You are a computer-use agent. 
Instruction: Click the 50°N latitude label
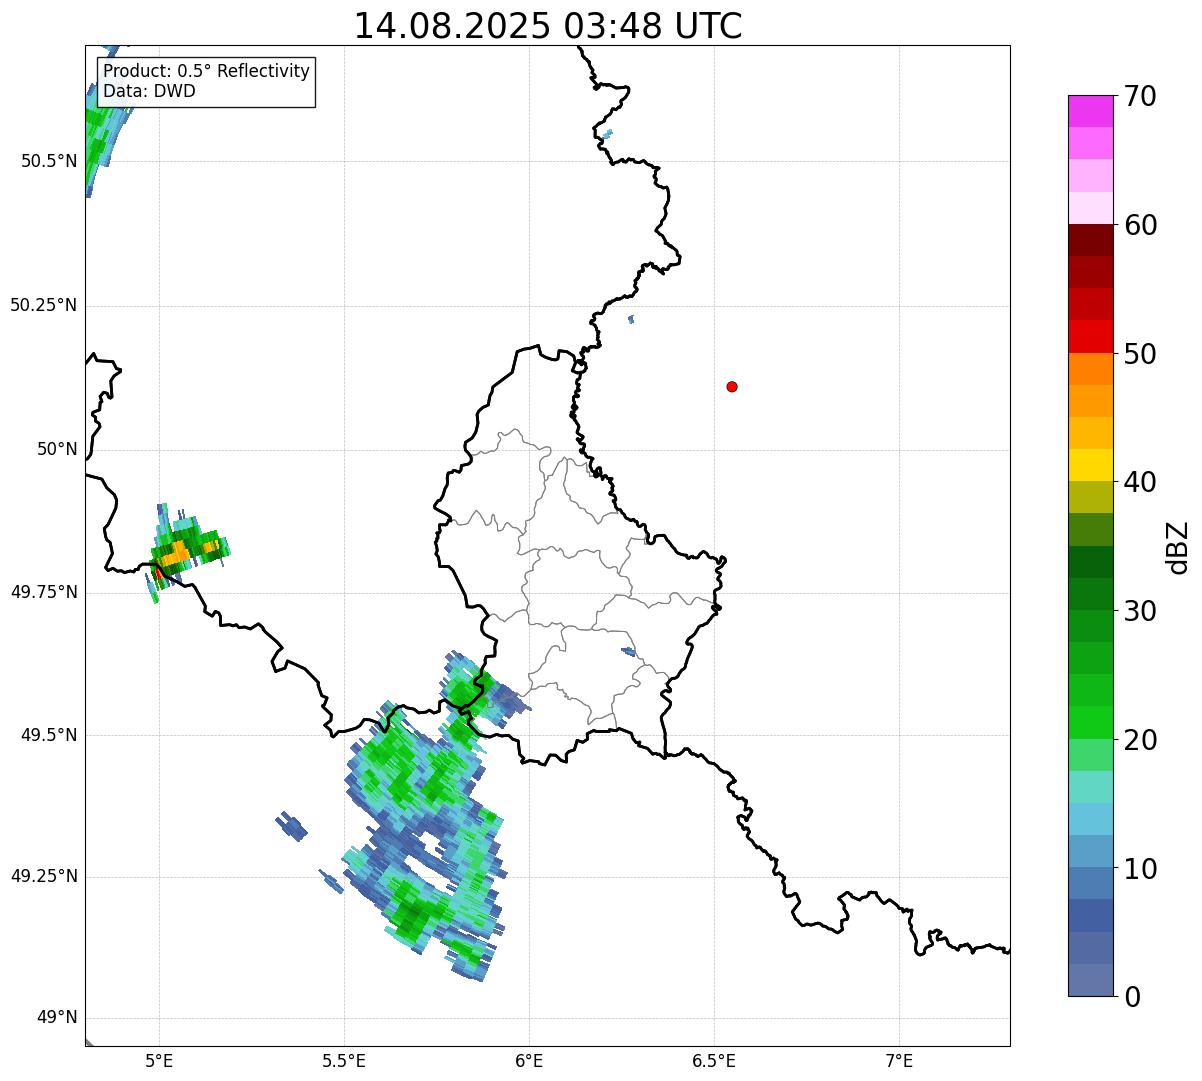(57, 449)
